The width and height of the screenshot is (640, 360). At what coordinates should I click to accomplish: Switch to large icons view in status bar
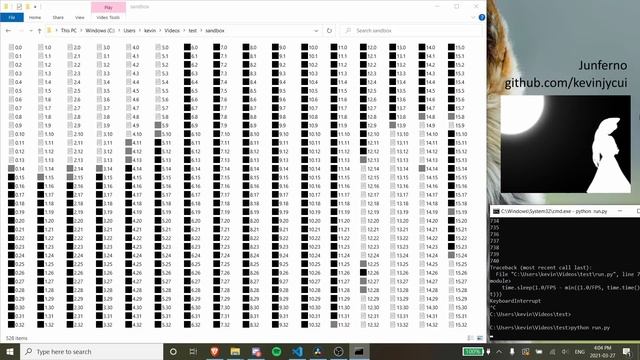click(x=480, y=338)
